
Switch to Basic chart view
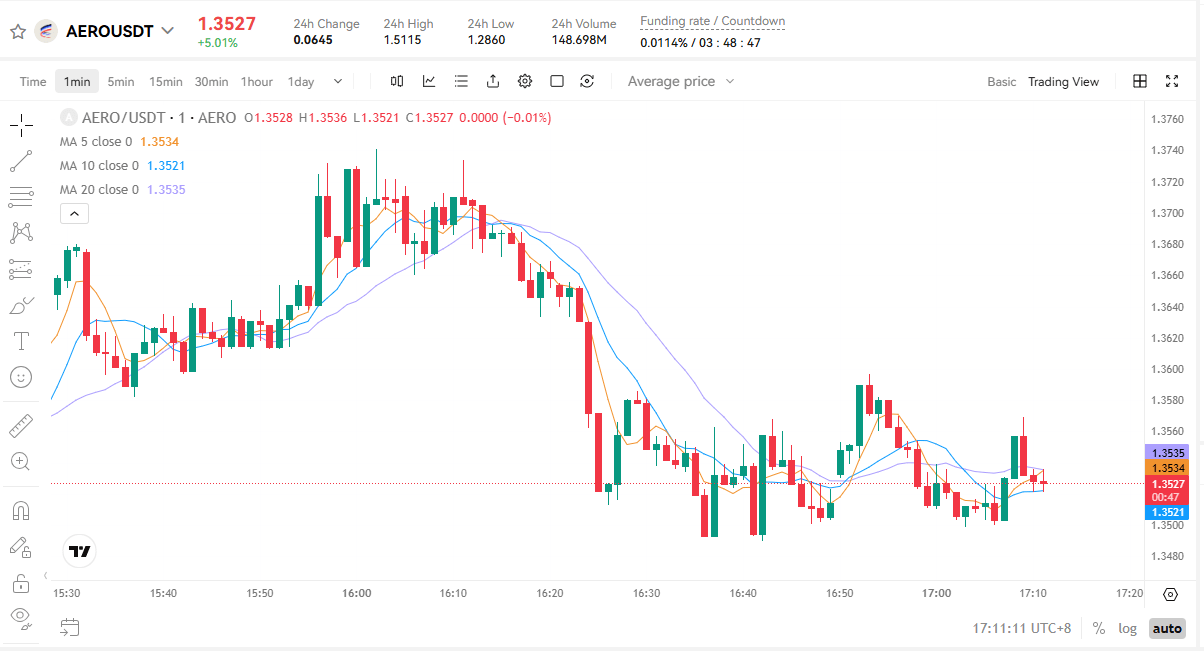pos(1001,82)
